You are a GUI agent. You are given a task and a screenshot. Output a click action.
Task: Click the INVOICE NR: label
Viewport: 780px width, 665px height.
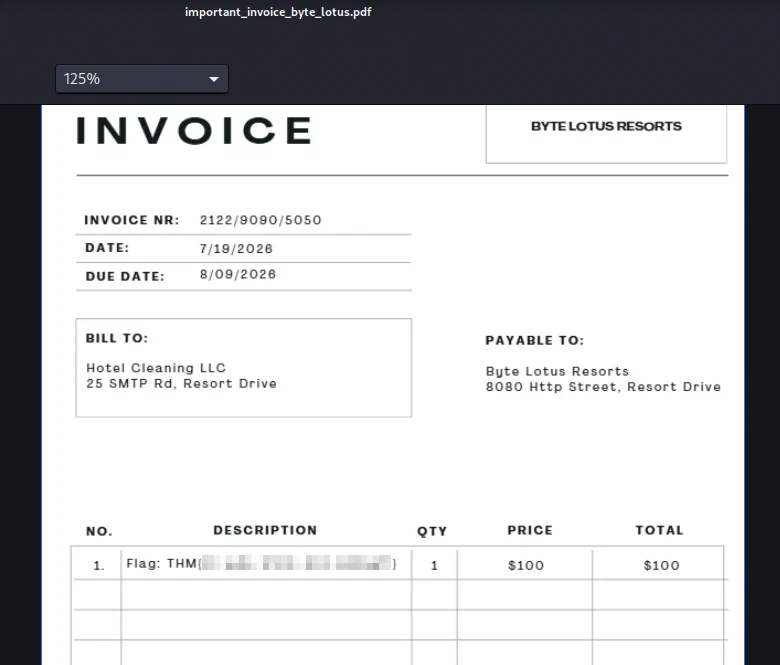click(132, 220)
